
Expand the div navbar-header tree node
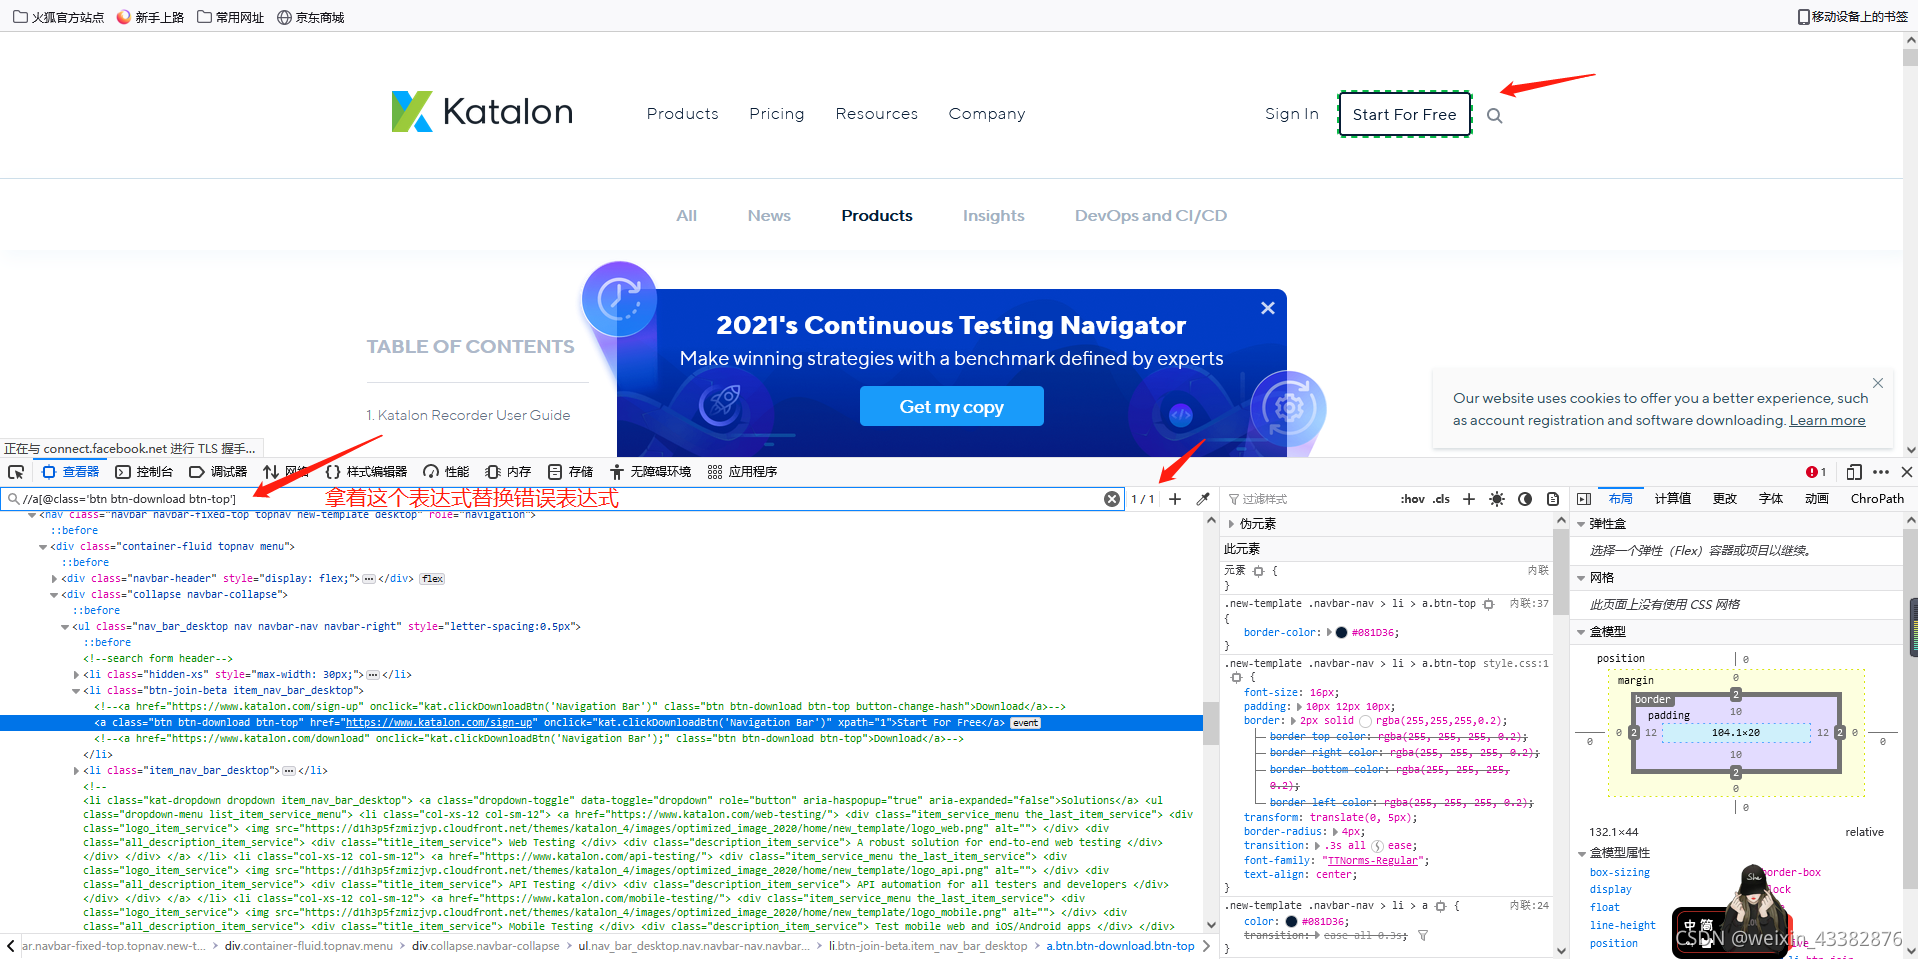54,579
